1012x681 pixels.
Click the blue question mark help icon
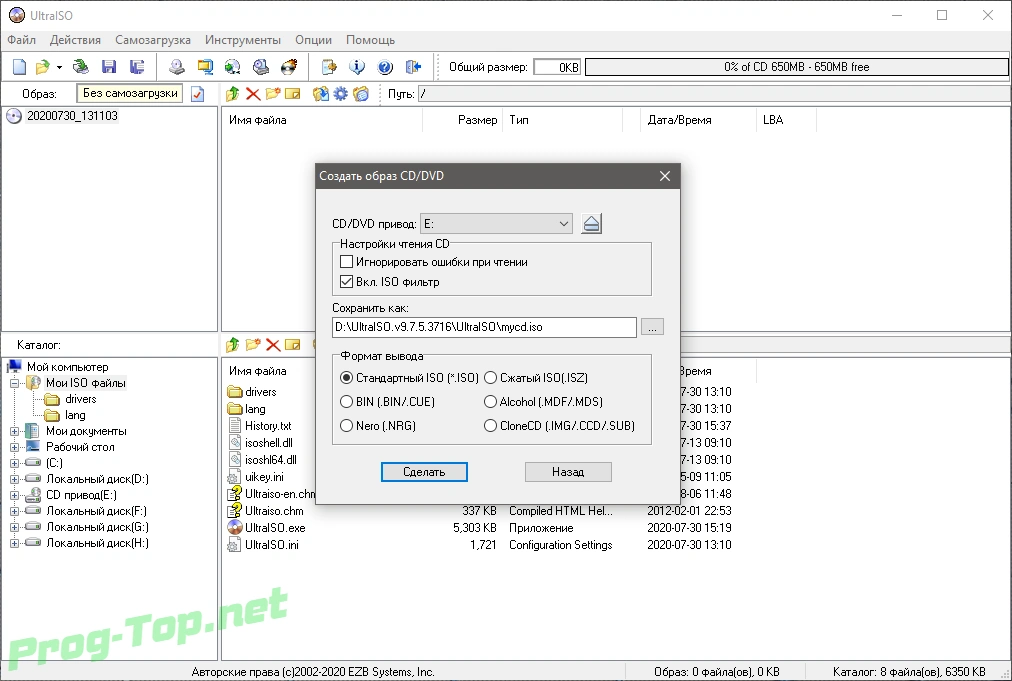385,66
